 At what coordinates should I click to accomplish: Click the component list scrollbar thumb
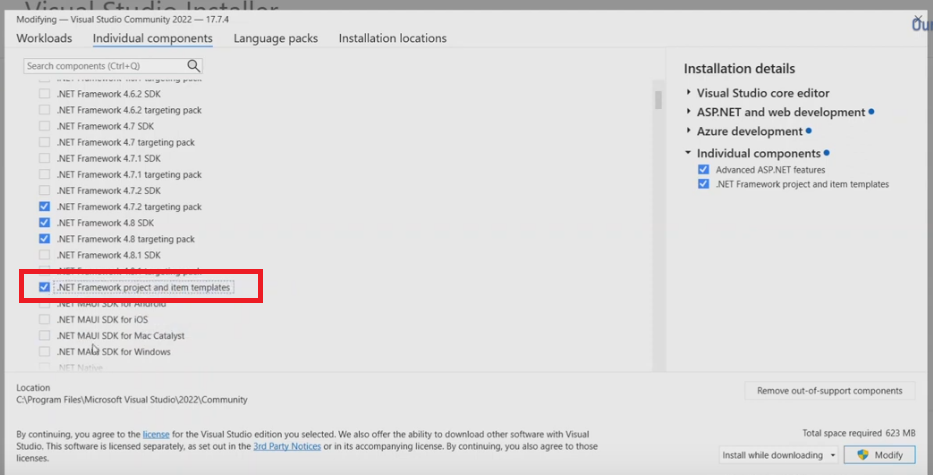point(658,99)
